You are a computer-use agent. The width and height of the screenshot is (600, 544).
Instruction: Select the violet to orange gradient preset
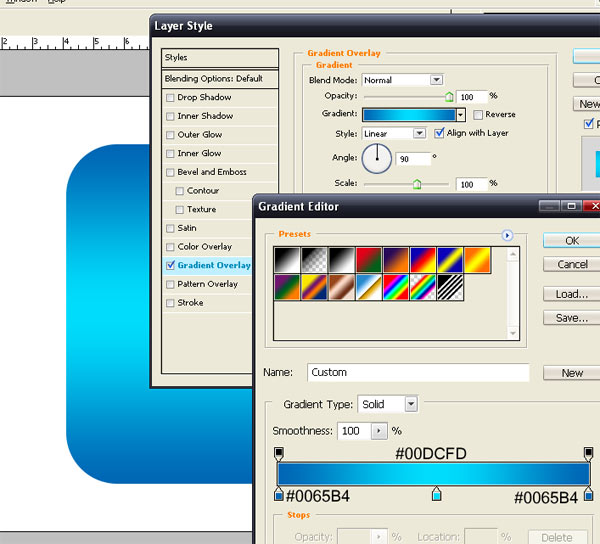click(x=396, y=260)
